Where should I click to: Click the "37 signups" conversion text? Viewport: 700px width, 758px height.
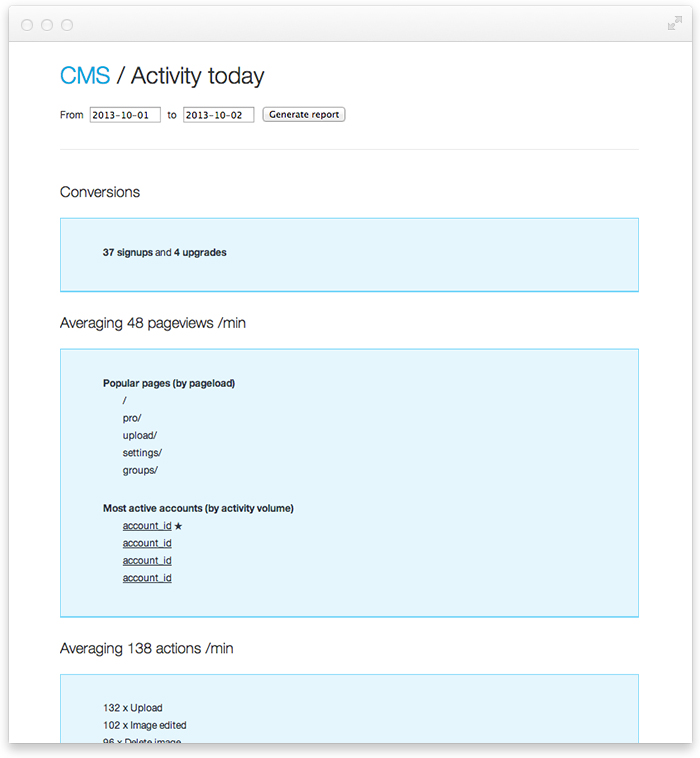tap(127, 253)
